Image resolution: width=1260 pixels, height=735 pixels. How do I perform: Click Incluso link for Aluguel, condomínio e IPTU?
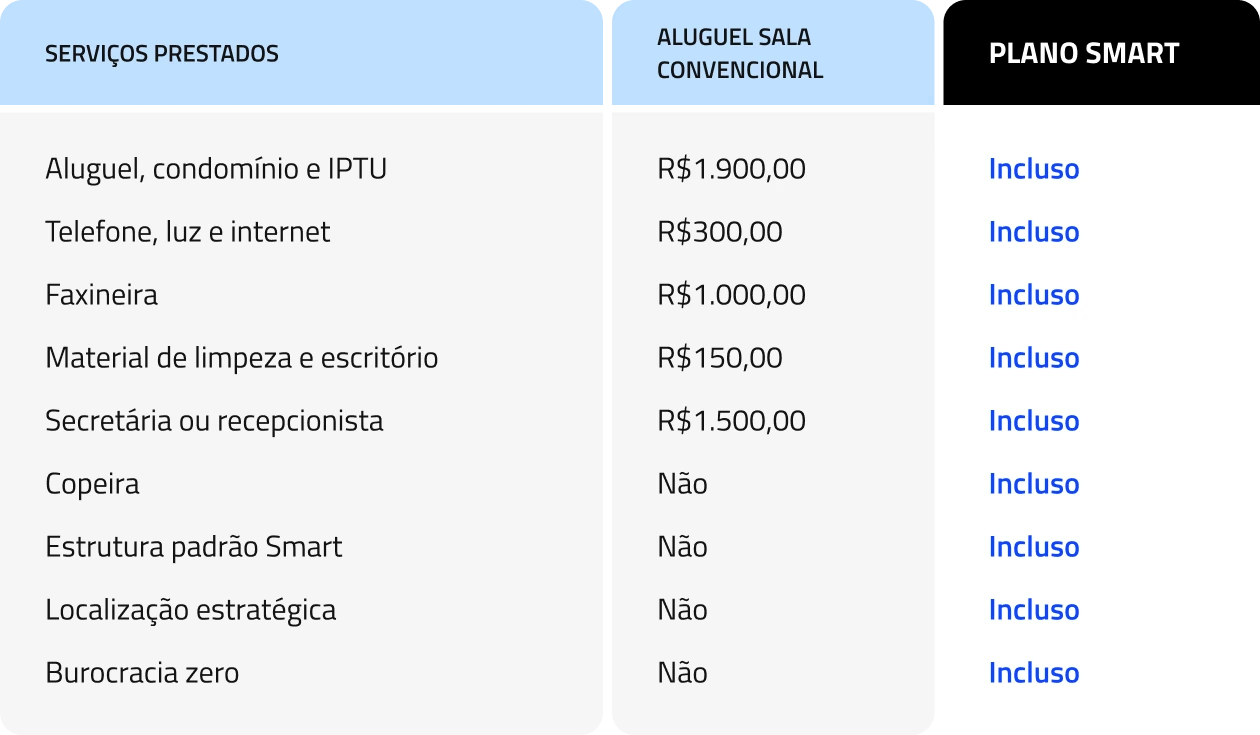(1034, 169)
